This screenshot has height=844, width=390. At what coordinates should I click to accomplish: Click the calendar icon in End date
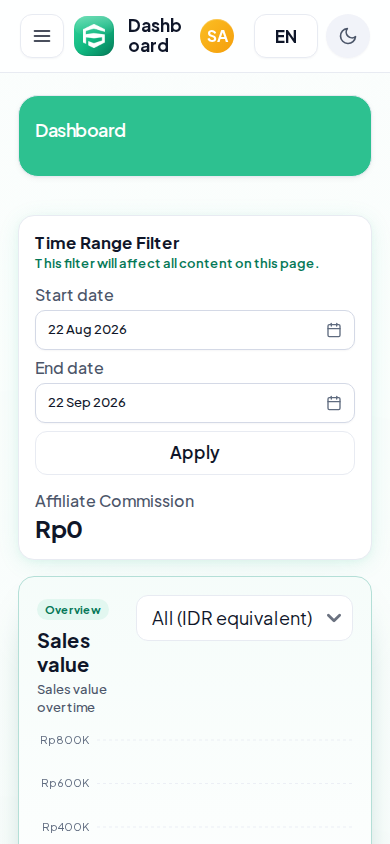334,403
